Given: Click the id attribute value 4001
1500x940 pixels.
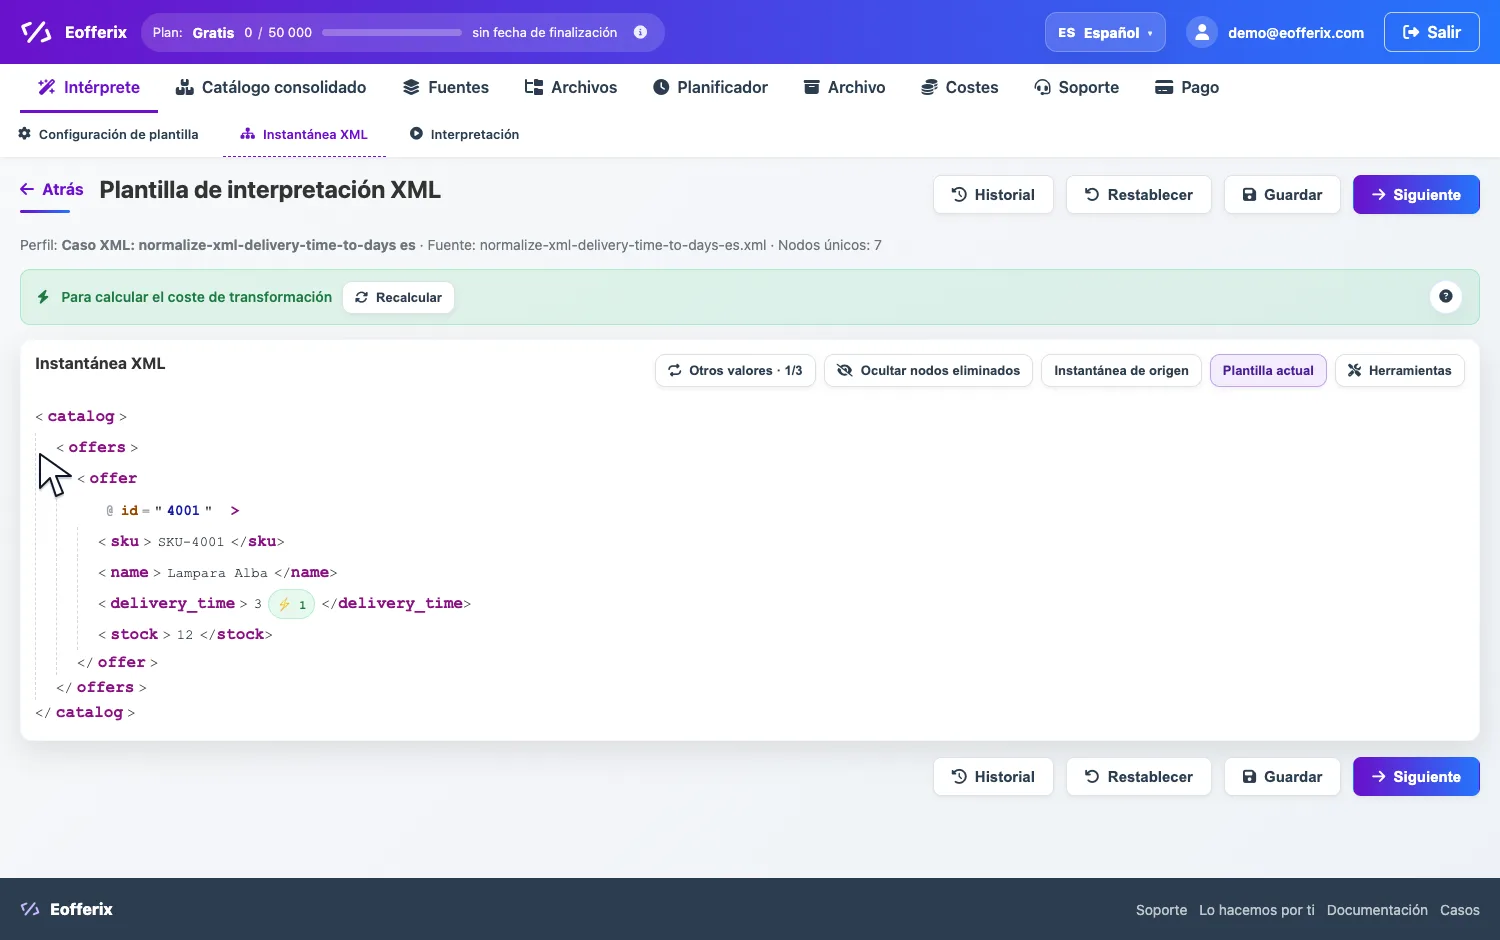Looking at the screenshot, I should (x=183, y=510).
